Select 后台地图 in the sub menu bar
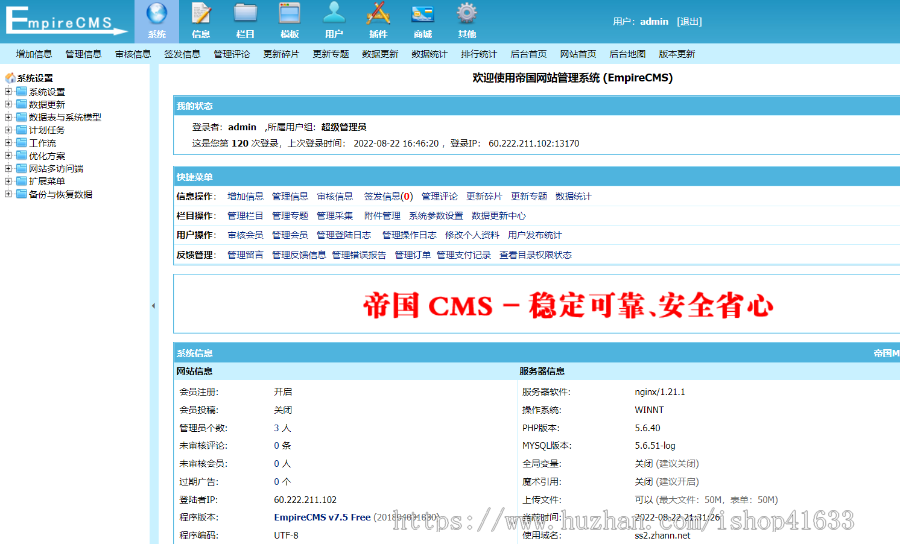900x544 pixels. tap(627, 54)
